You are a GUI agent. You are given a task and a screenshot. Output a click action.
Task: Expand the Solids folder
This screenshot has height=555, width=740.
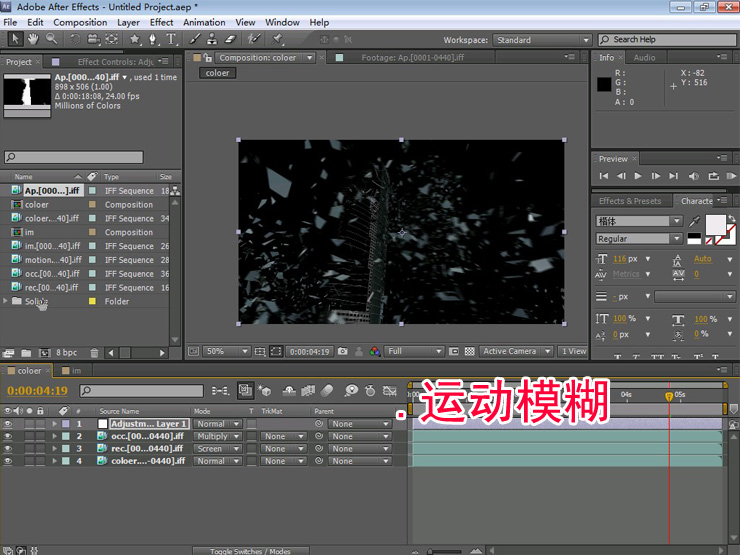coord(6,301)
